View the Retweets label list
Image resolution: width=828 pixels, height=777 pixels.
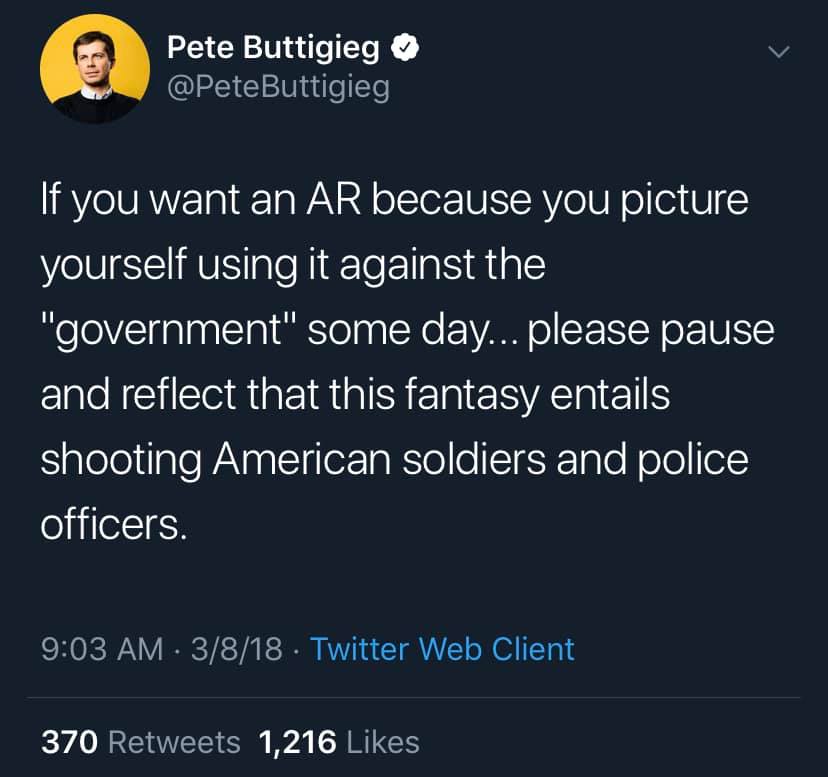(x=174, y=742)
